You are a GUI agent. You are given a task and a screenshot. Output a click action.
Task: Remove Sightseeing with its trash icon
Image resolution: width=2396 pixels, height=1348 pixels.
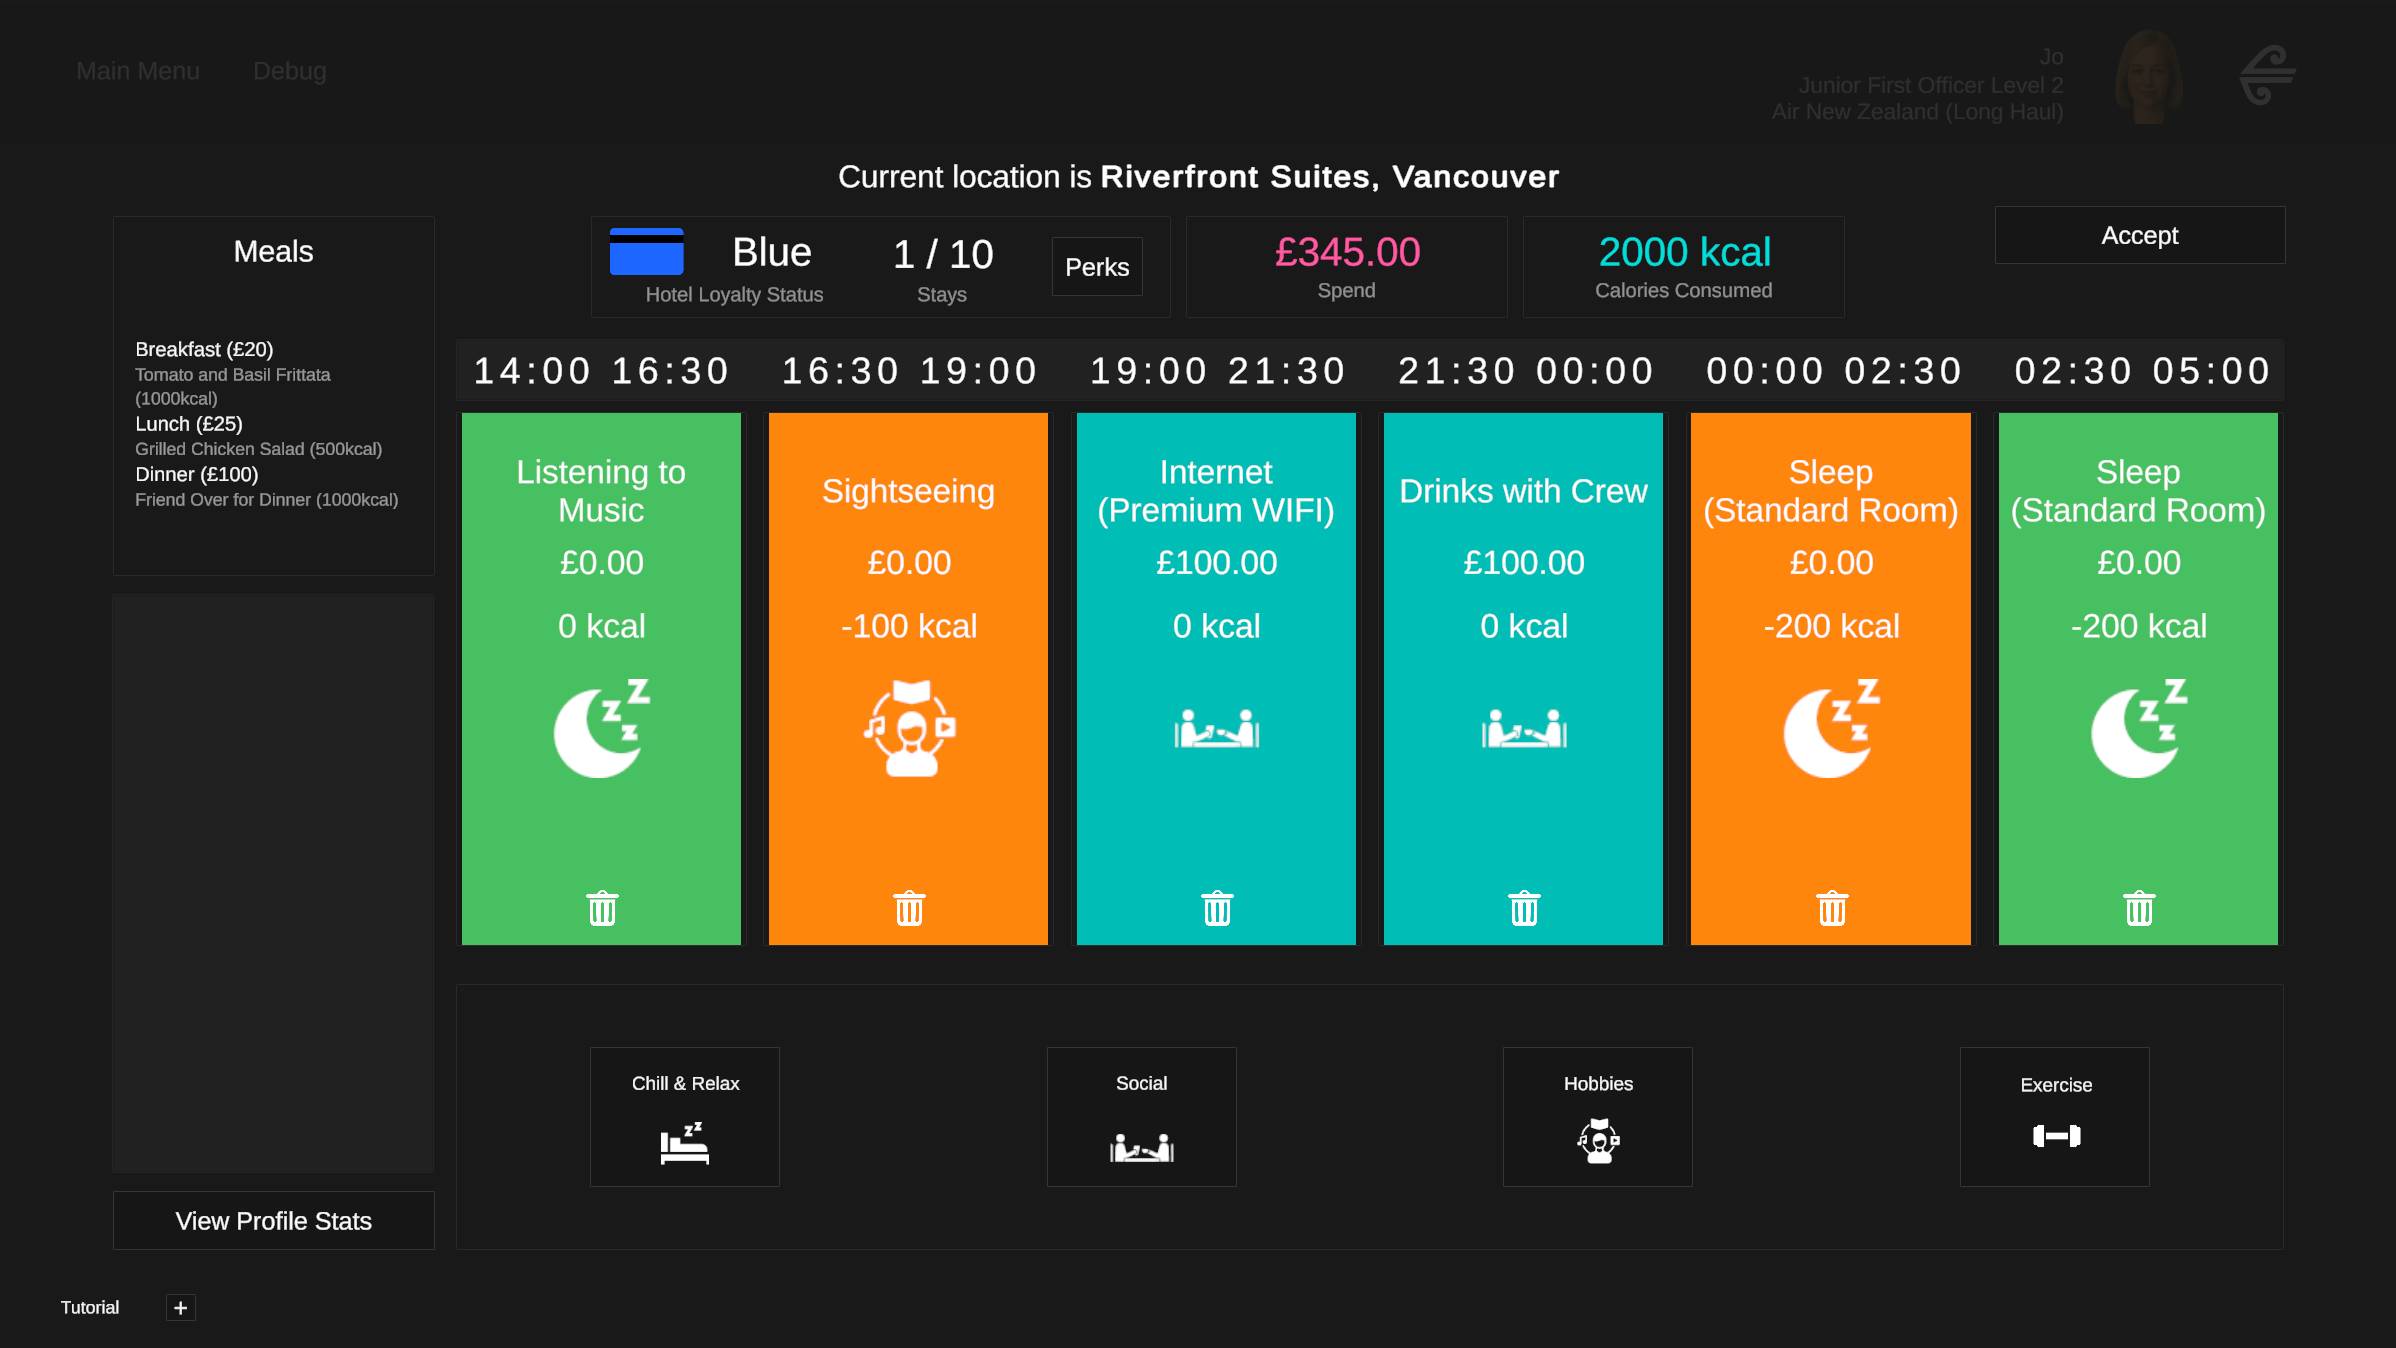click(x=909, y=908)
